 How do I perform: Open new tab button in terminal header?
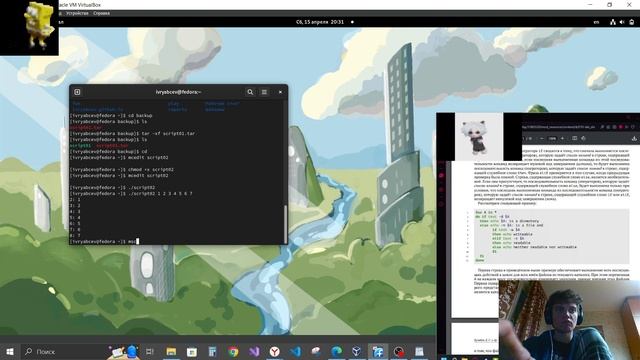point(77,92)
